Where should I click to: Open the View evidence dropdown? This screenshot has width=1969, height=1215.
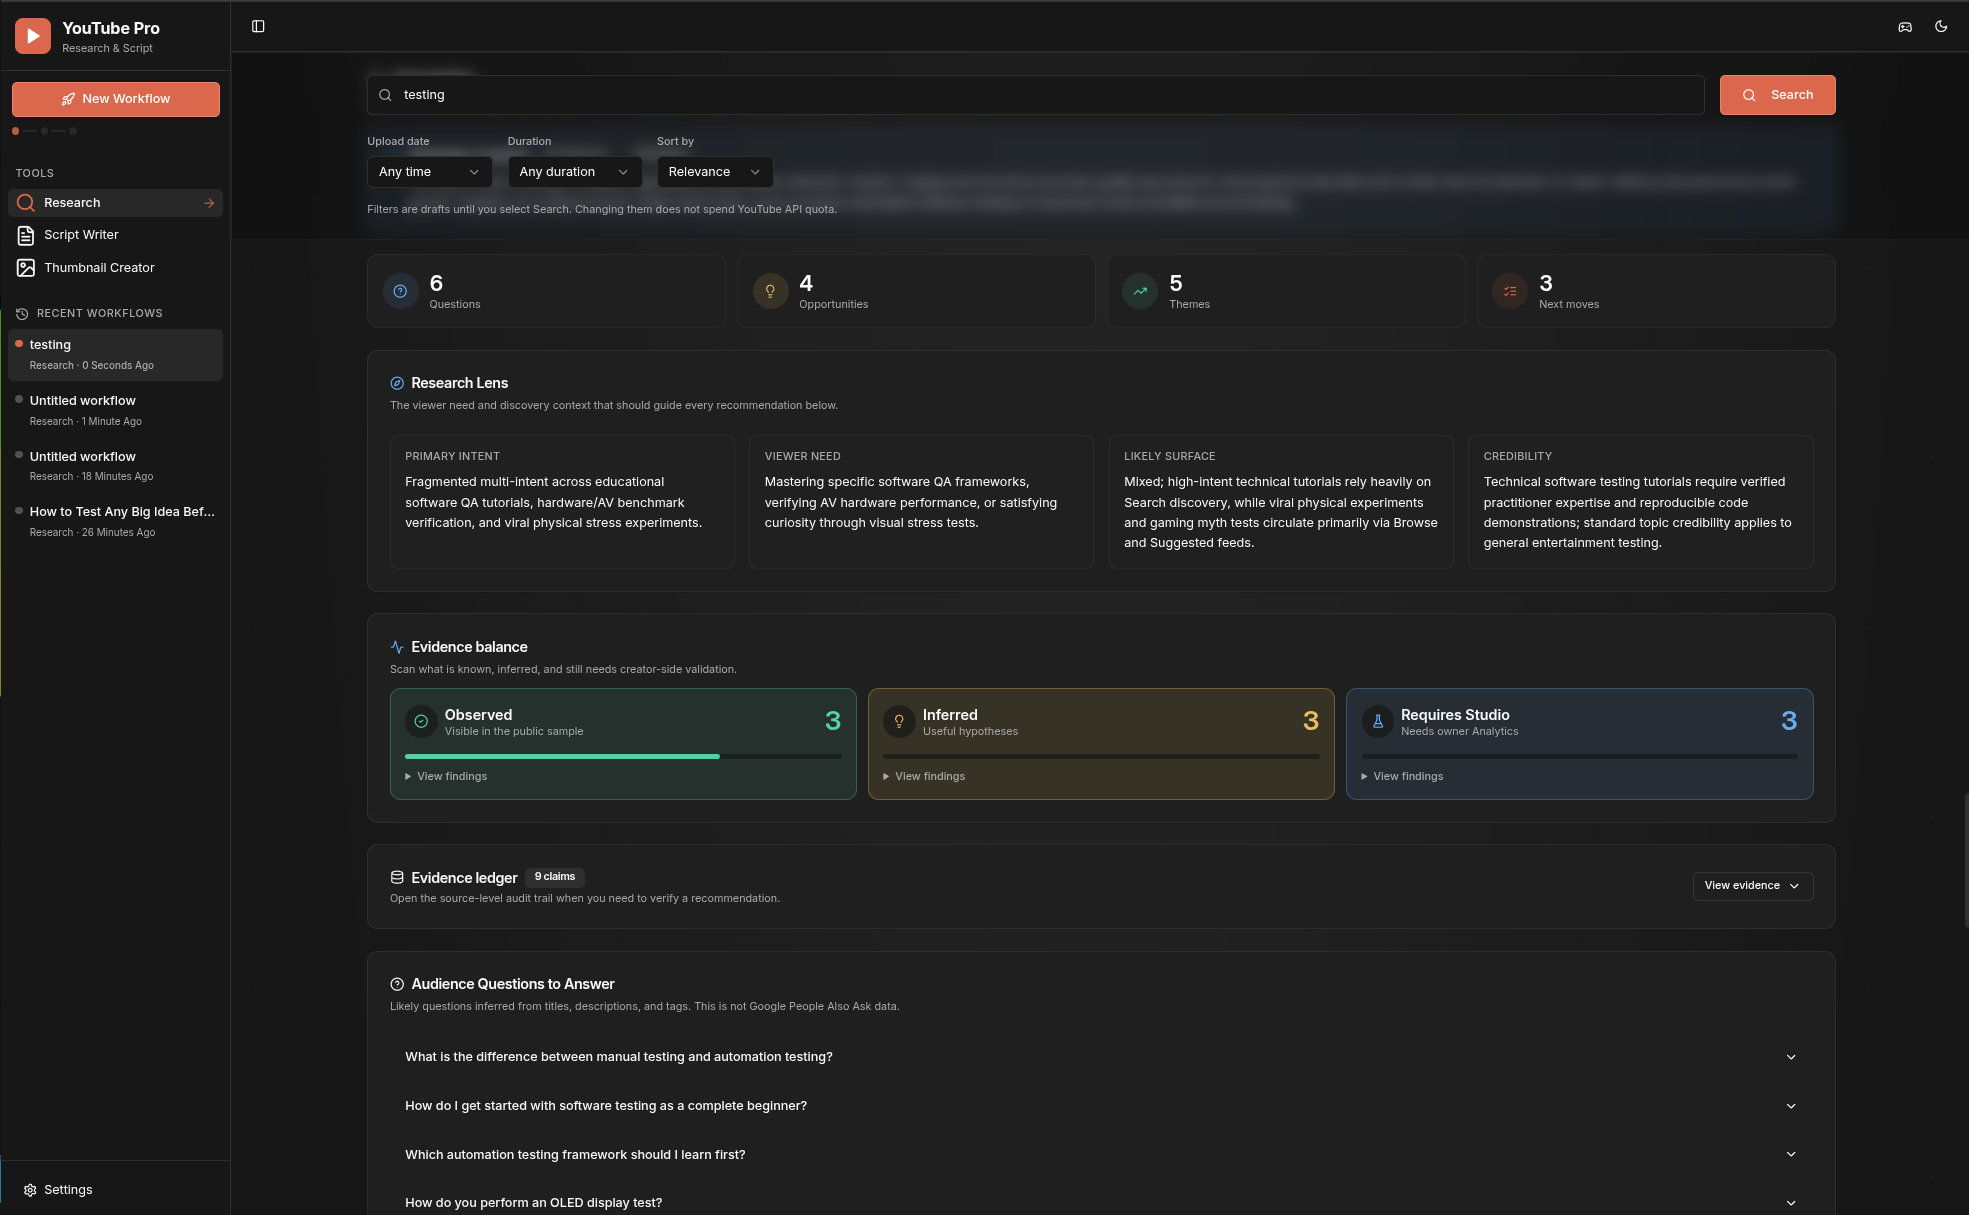(1752, 886)
